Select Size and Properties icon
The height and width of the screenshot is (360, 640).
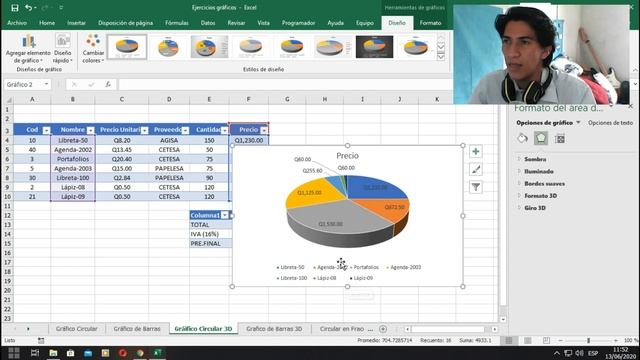pos(560,139)
